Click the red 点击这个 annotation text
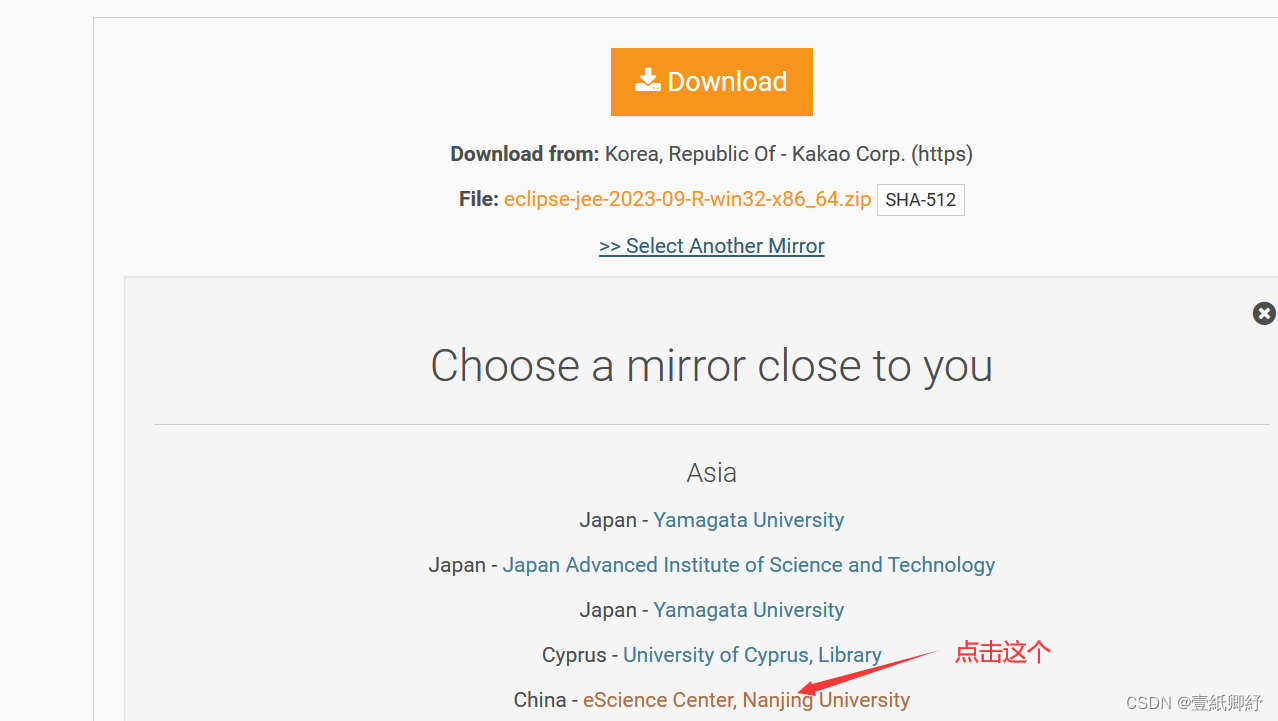Screen dimensions: 1278x721 pos(1003,653)
